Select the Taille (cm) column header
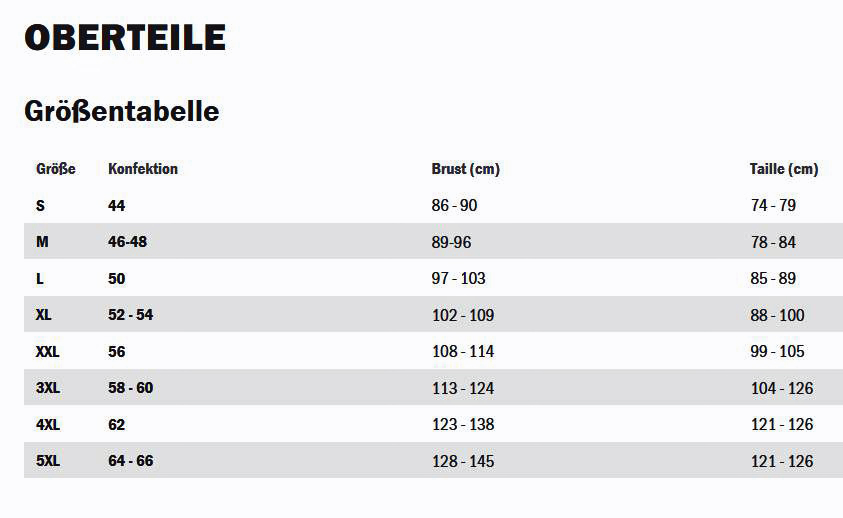This screenshot has height=518, width=843. (784, 169)
